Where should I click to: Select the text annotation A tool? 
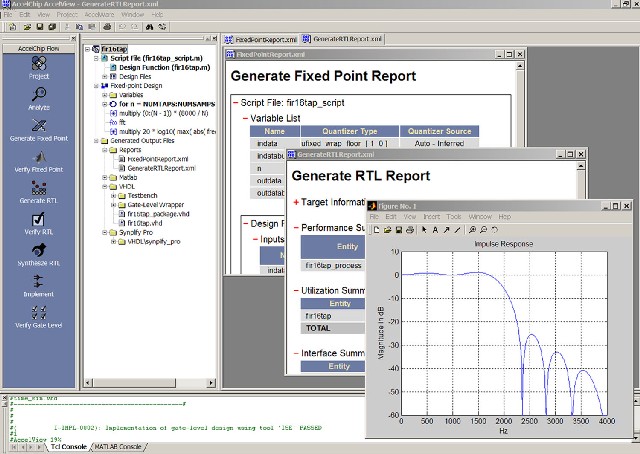click(435, 230)
